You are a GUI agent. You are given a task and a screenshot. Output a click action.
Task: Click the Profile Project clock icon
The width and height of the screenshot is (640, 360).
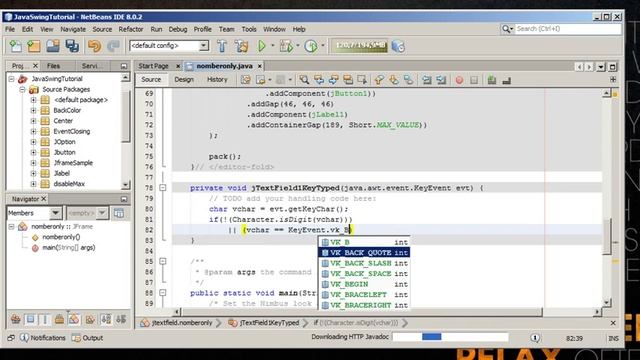(x=311, y=46)
